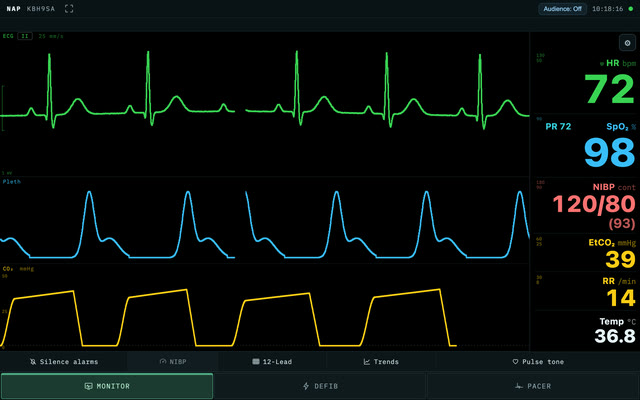Click the CO₂ mmHg waveform label
The width and height of the screenshot is (640, 400).
18,269
